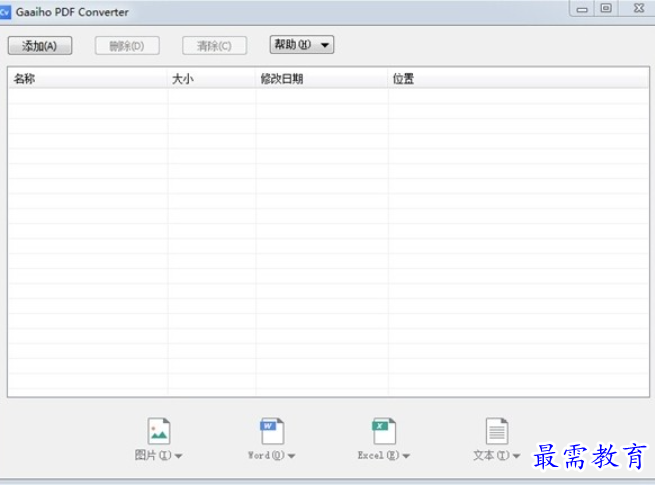Expand the 图片(I) image options arrow
This screenshot has height=488, width=655.
(x=178, y=456)
